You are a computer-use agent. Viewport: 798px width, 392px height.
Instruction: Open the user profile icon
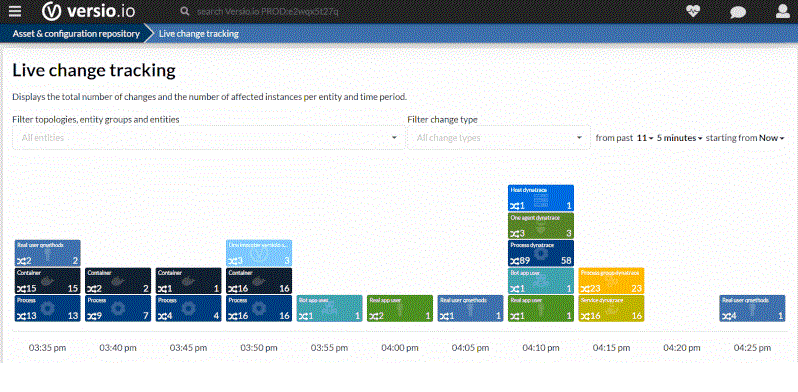pyautogui.click(x=783, y=11)
